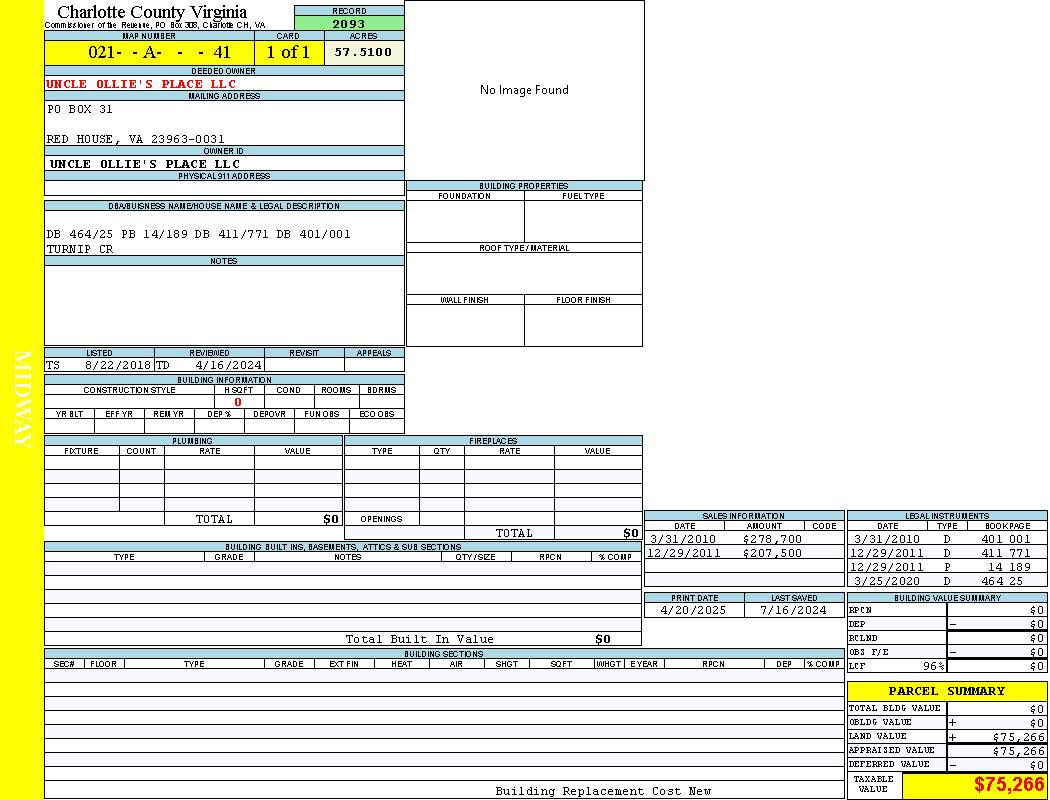Click the red taxable value $75,266
This screenshot has width=1050, height=800.
coord(1009,785)
